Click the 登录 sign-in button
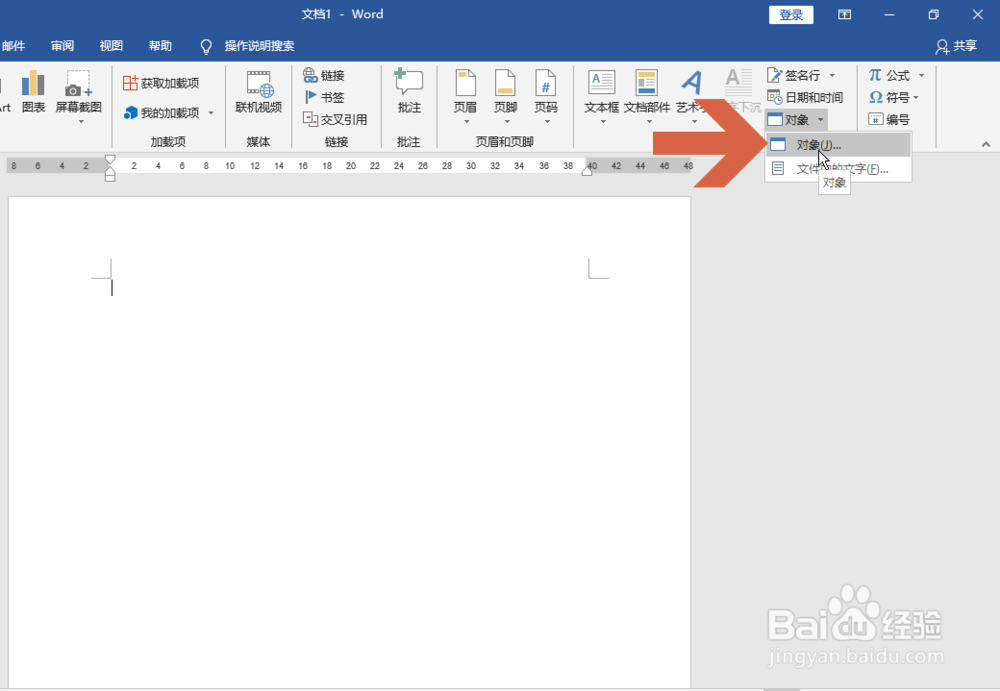 tap(791, 15)
